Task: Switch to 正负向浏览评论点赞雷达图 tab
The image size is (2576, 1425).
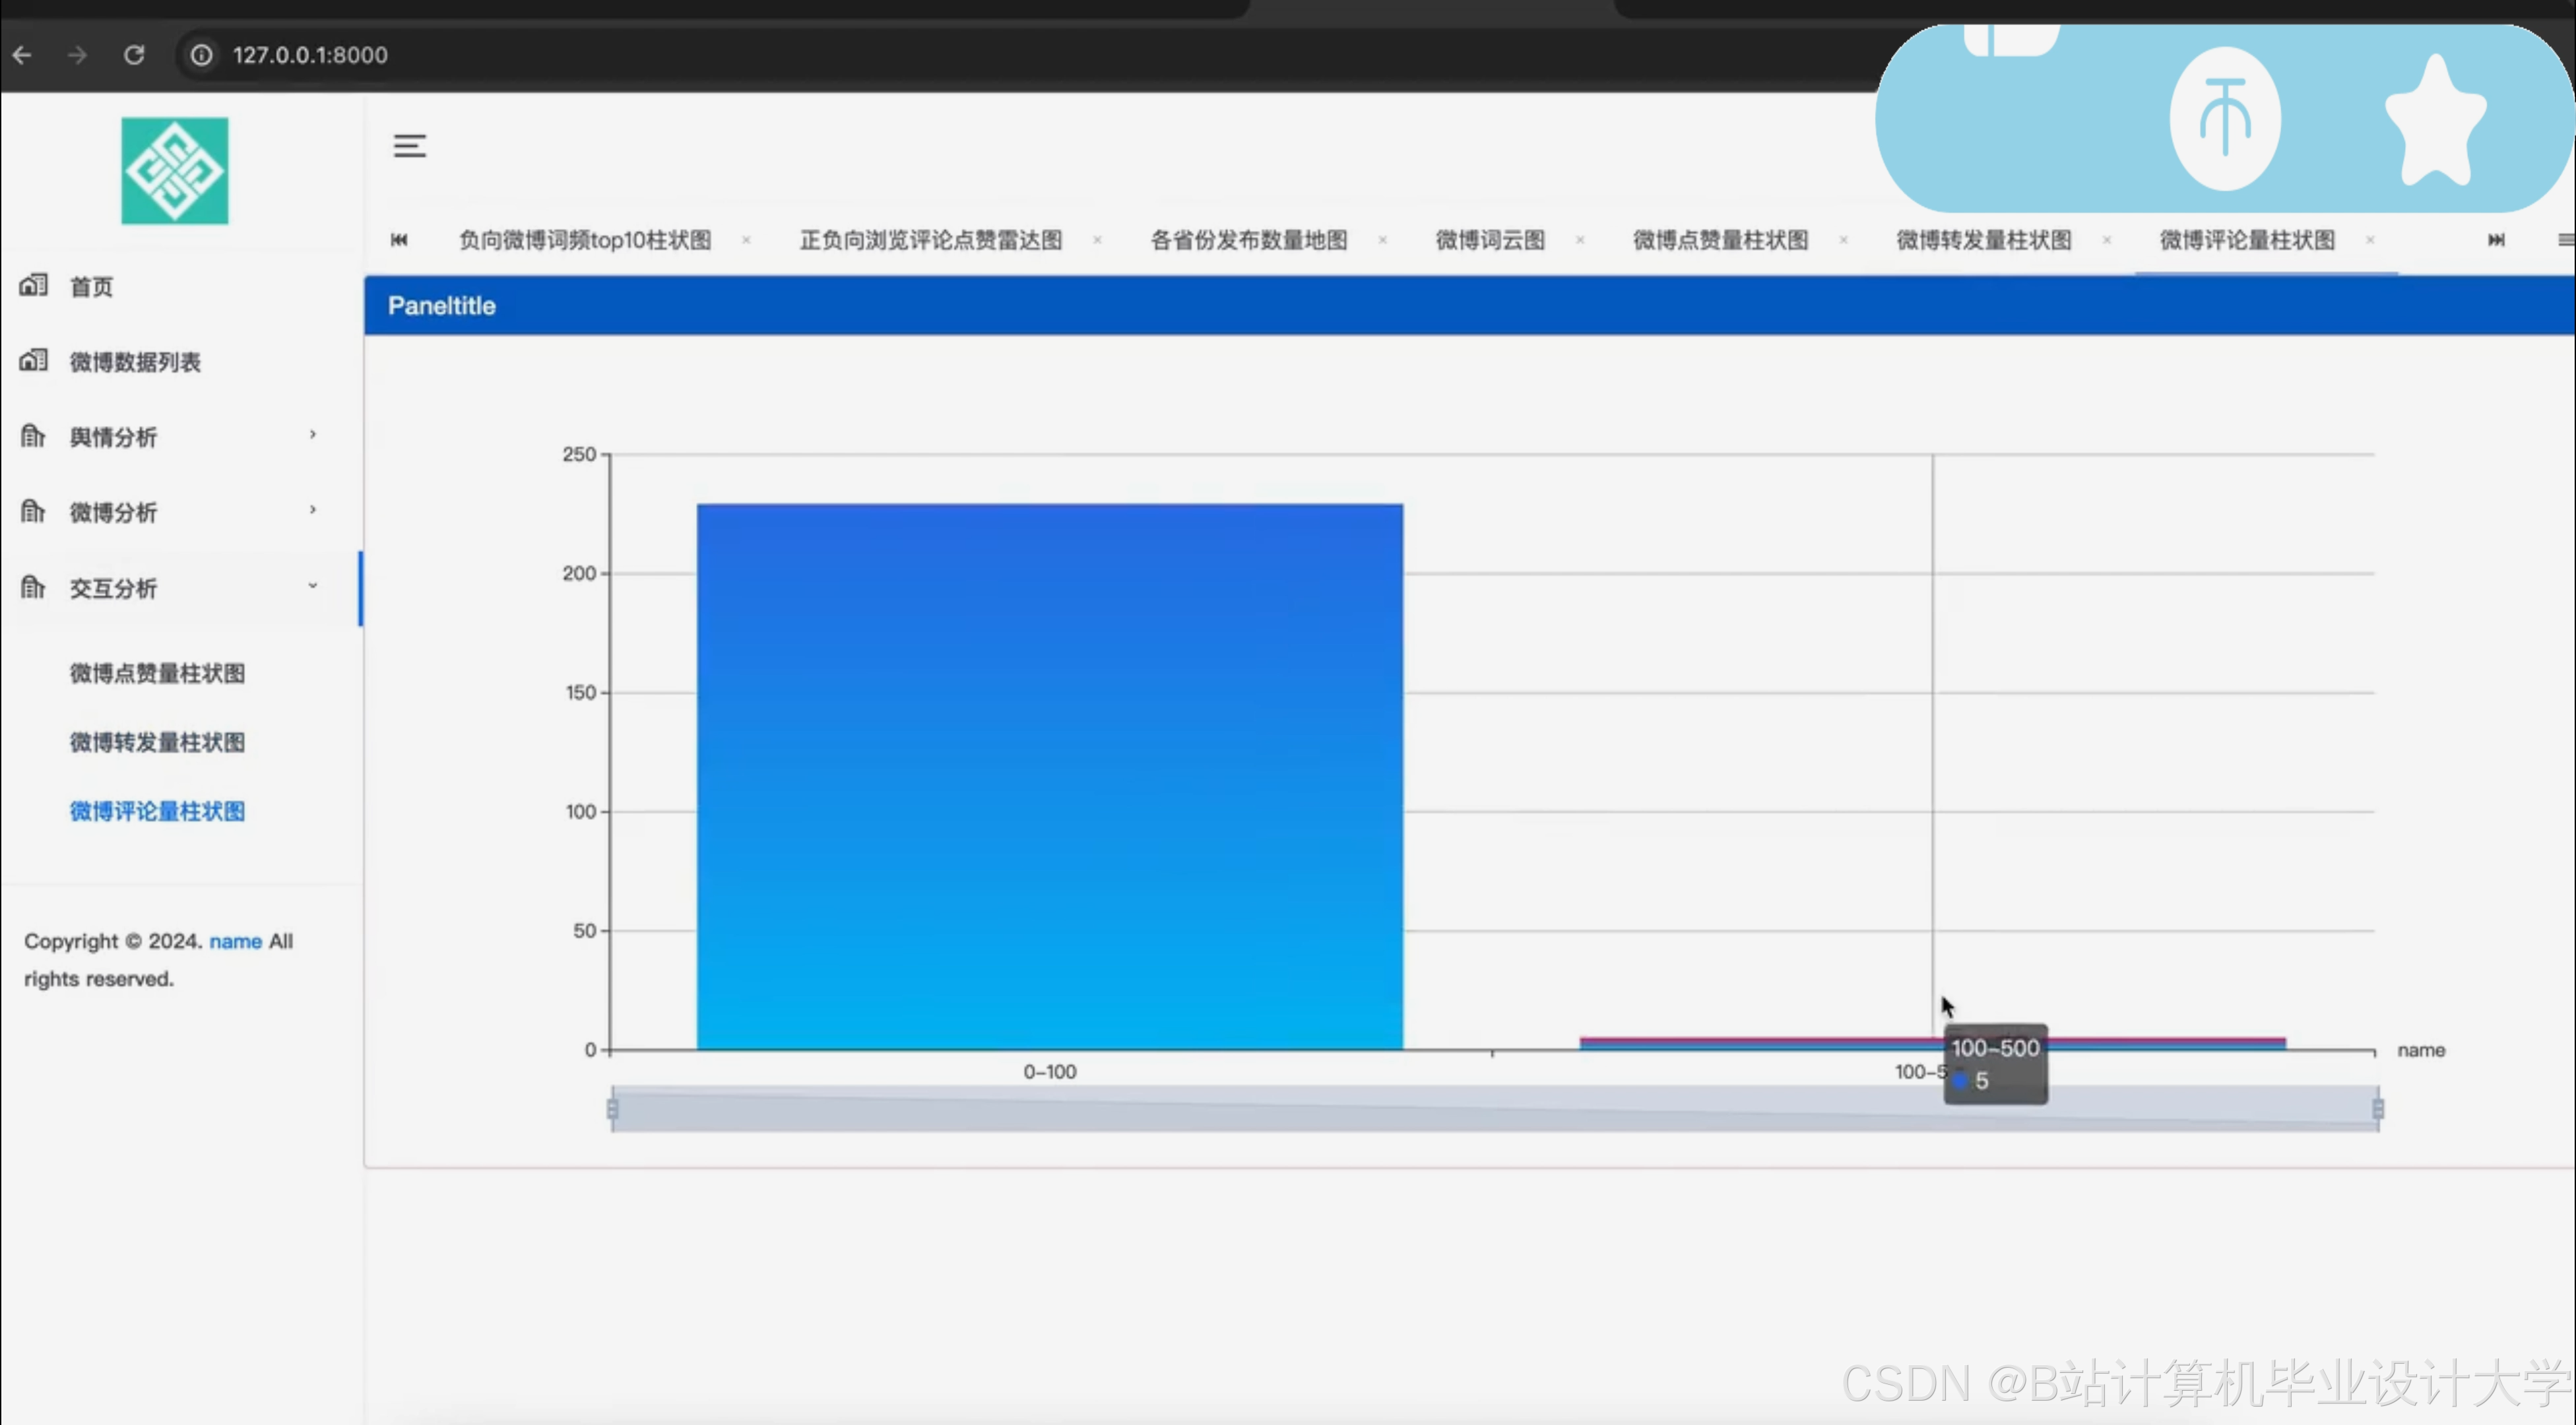Action: pyautogui.click(x=931, y=240)
